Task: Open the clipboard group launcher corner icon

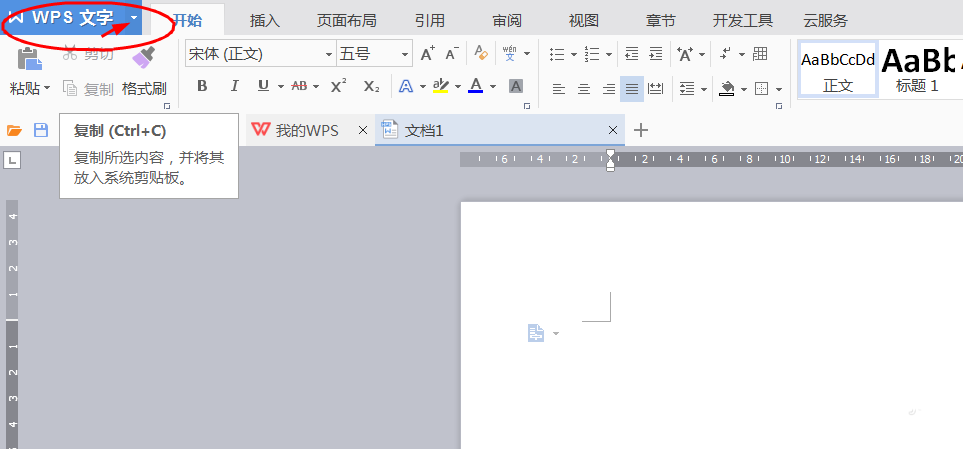Action: point(166,106)
